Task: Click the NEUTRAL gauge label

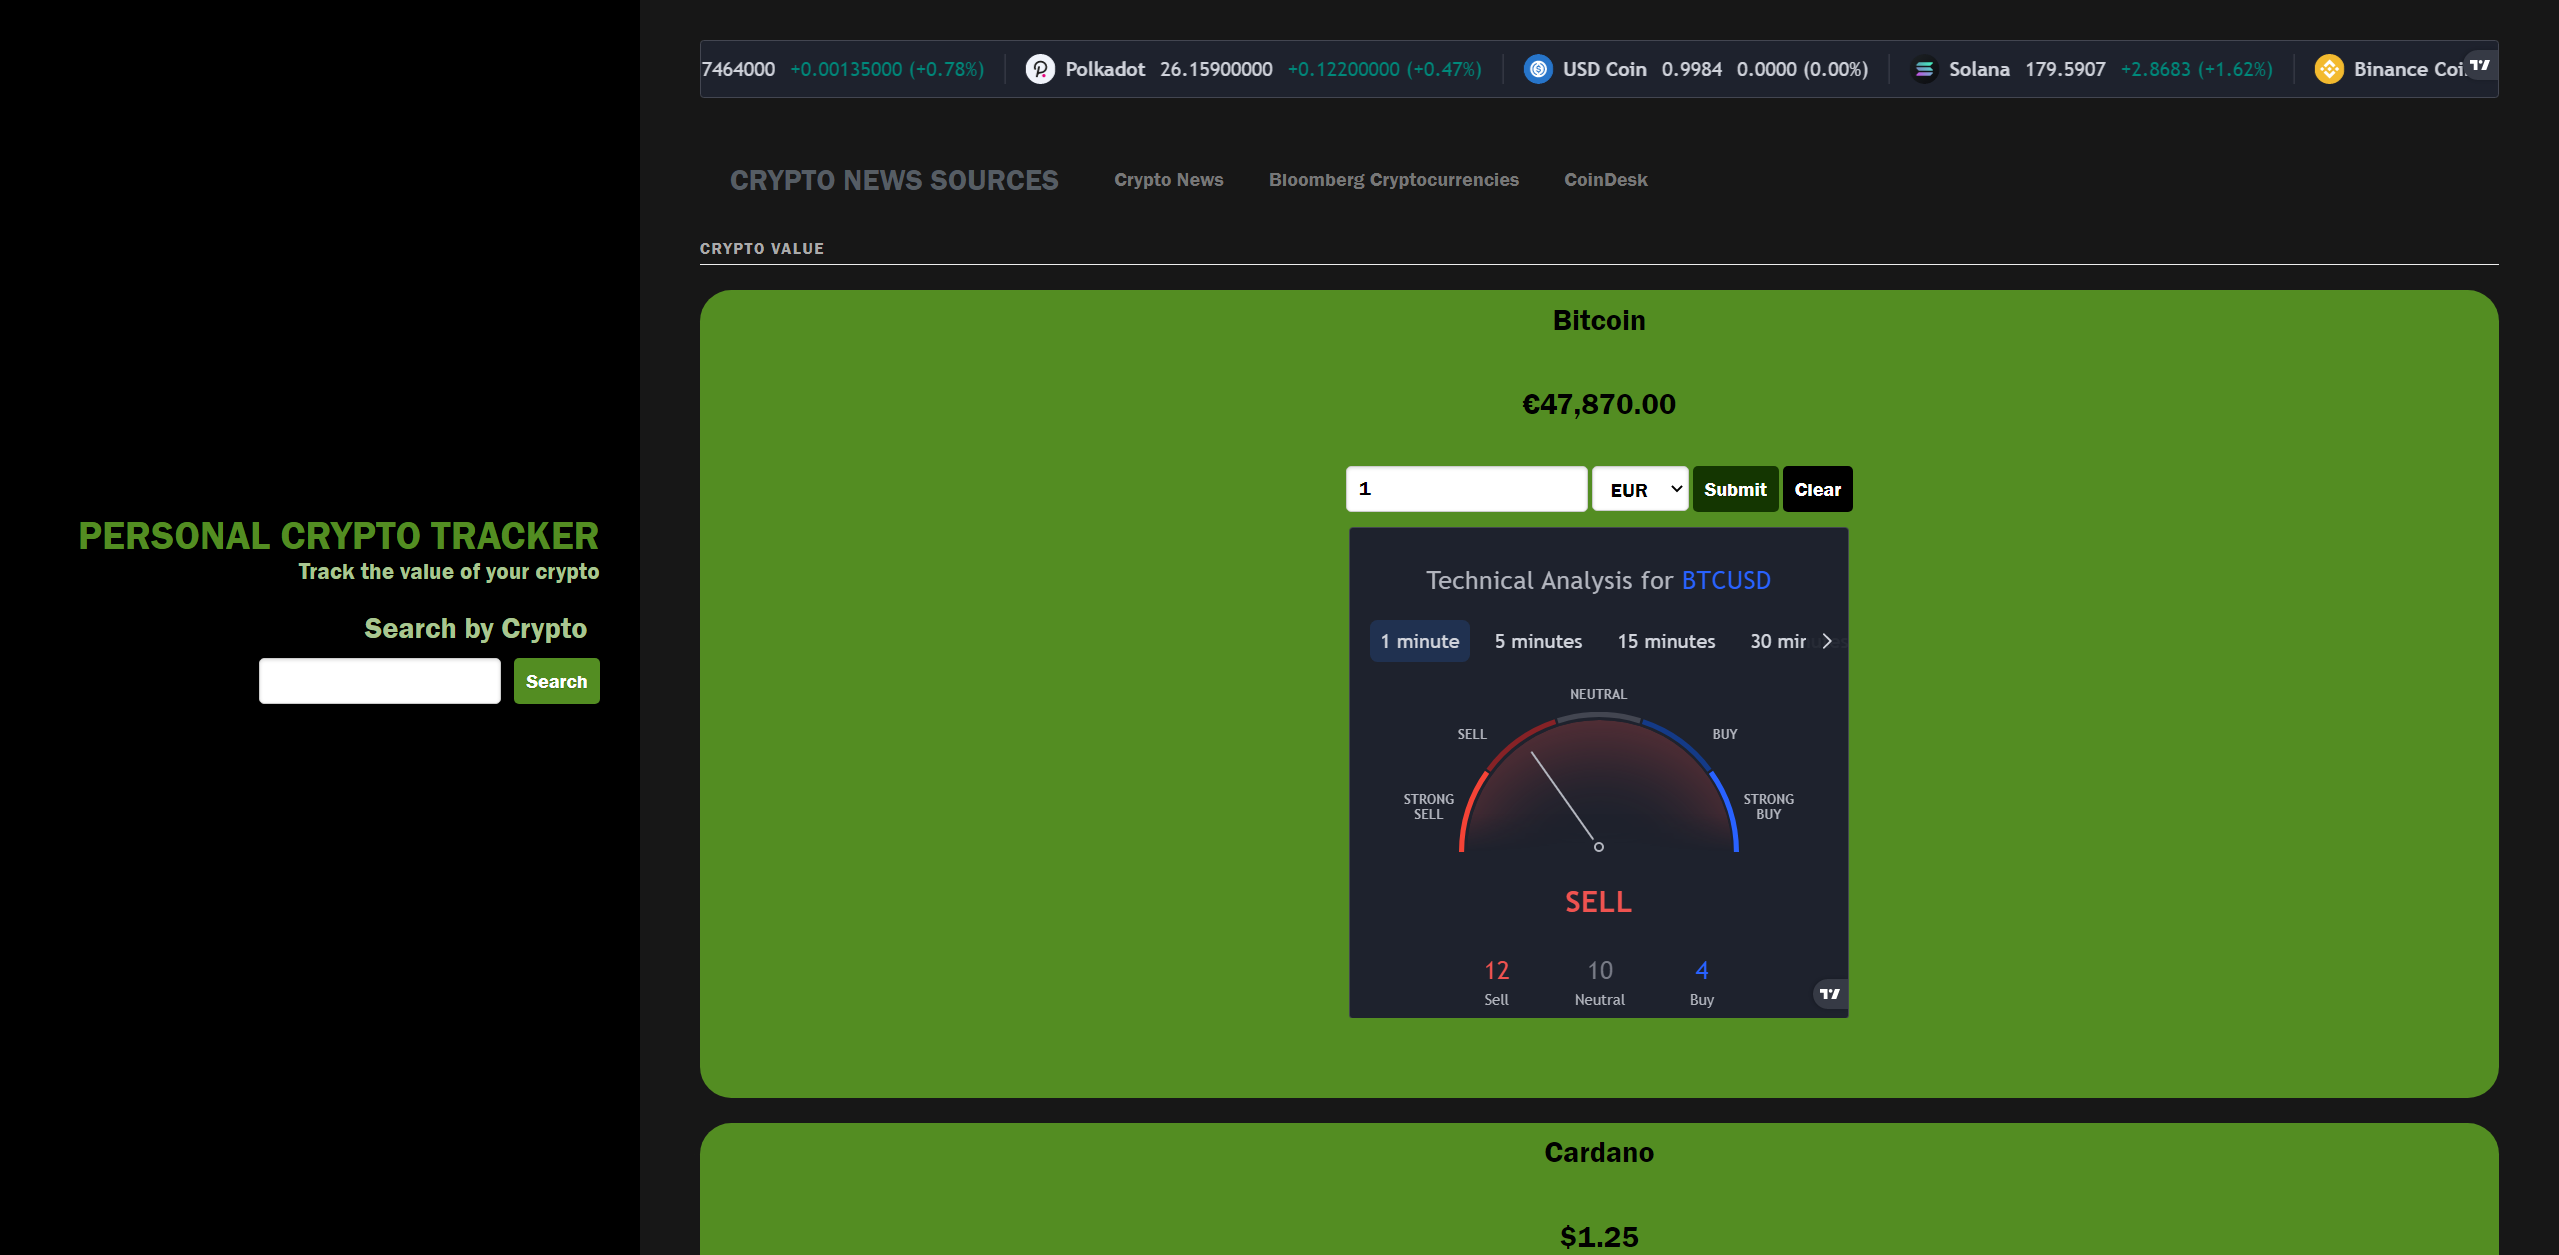Action: tap(1598, 694)
